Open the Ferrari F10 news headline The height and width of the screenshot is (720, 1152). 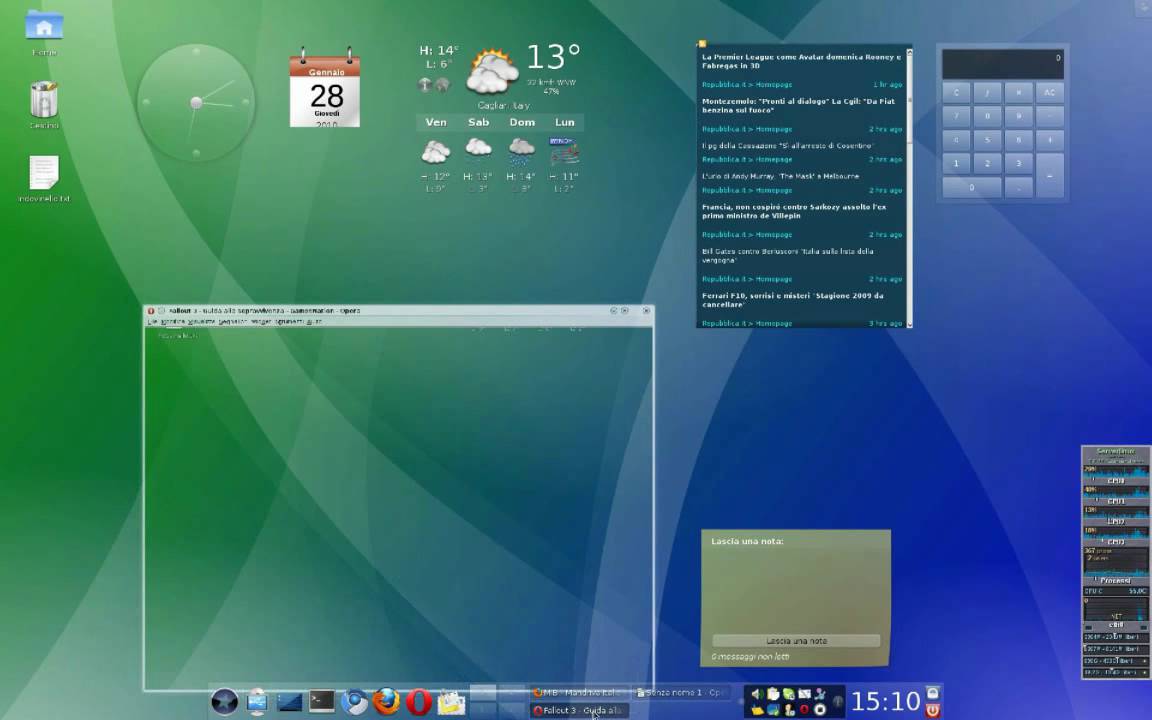[x=793, y=300]
